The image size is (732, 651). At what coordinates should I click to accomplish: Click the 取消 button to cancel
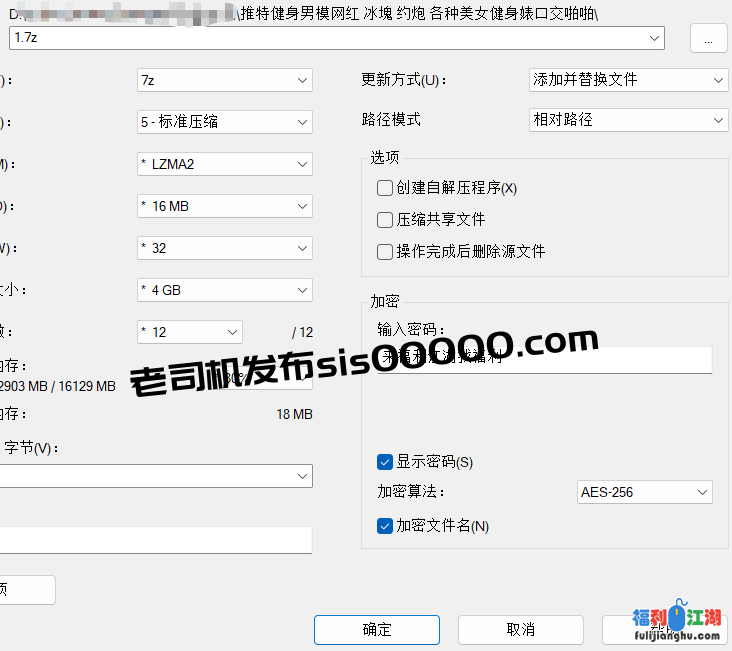pos(520,630)
